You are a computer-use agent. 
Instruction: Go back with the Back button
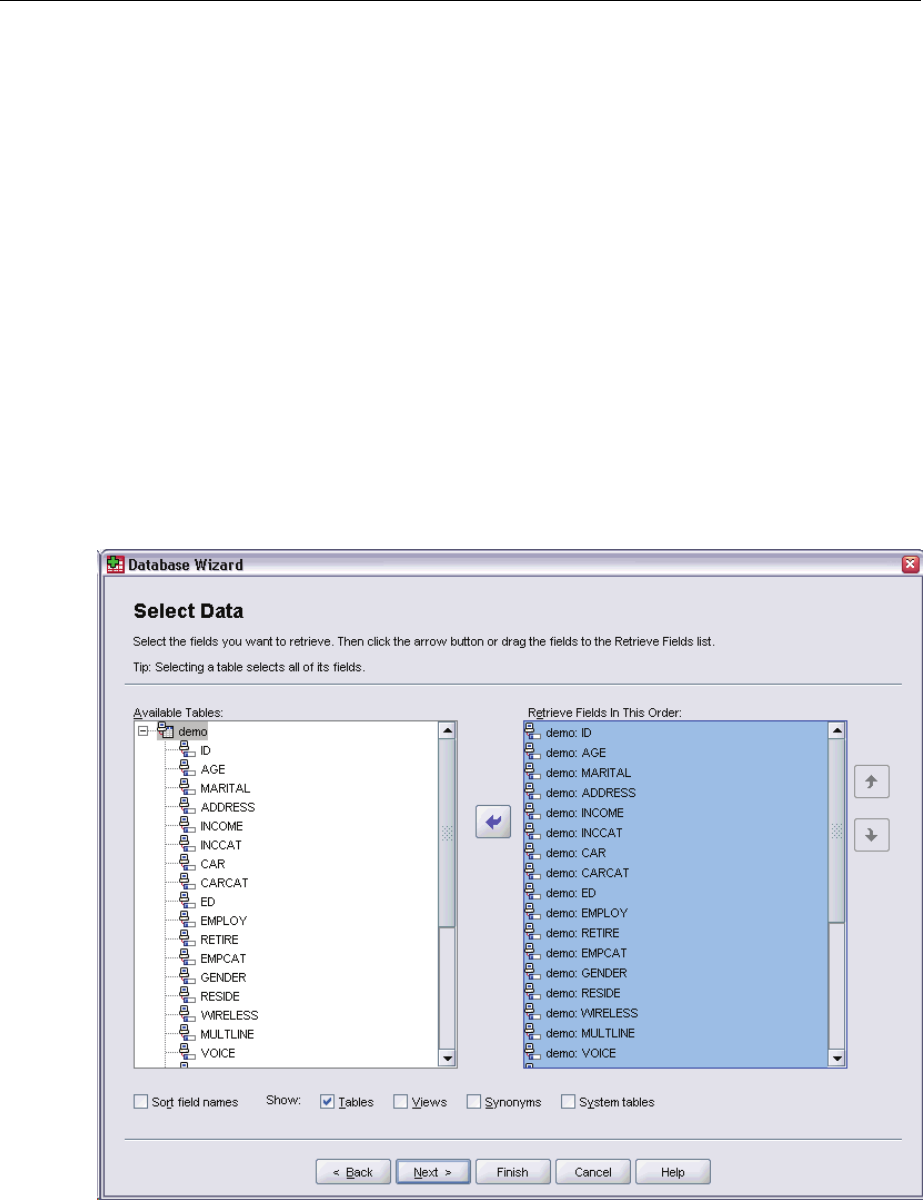click(x=353, y=1171)
